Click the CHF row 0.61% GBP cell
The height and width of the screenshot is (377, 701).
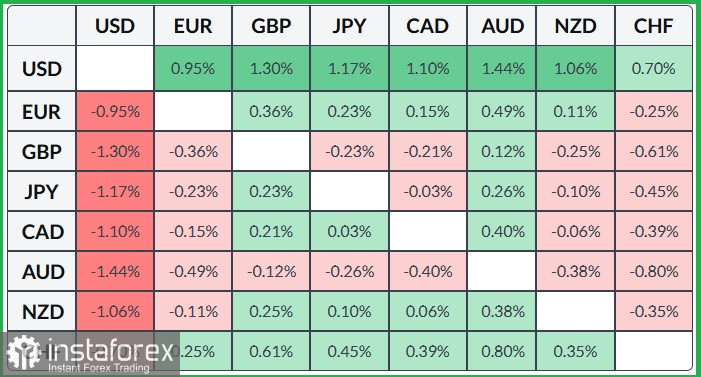tap(271, 351)
